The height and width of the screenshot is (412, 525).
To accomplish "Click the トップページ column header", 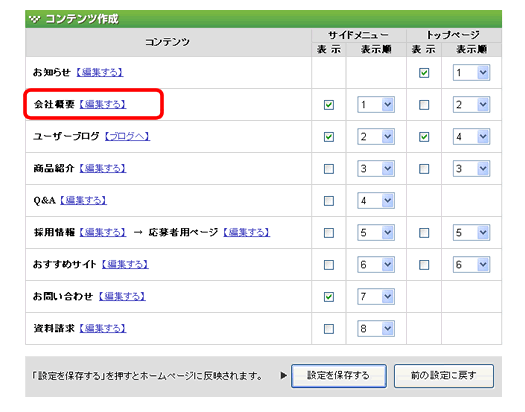I will pos(453,35).
